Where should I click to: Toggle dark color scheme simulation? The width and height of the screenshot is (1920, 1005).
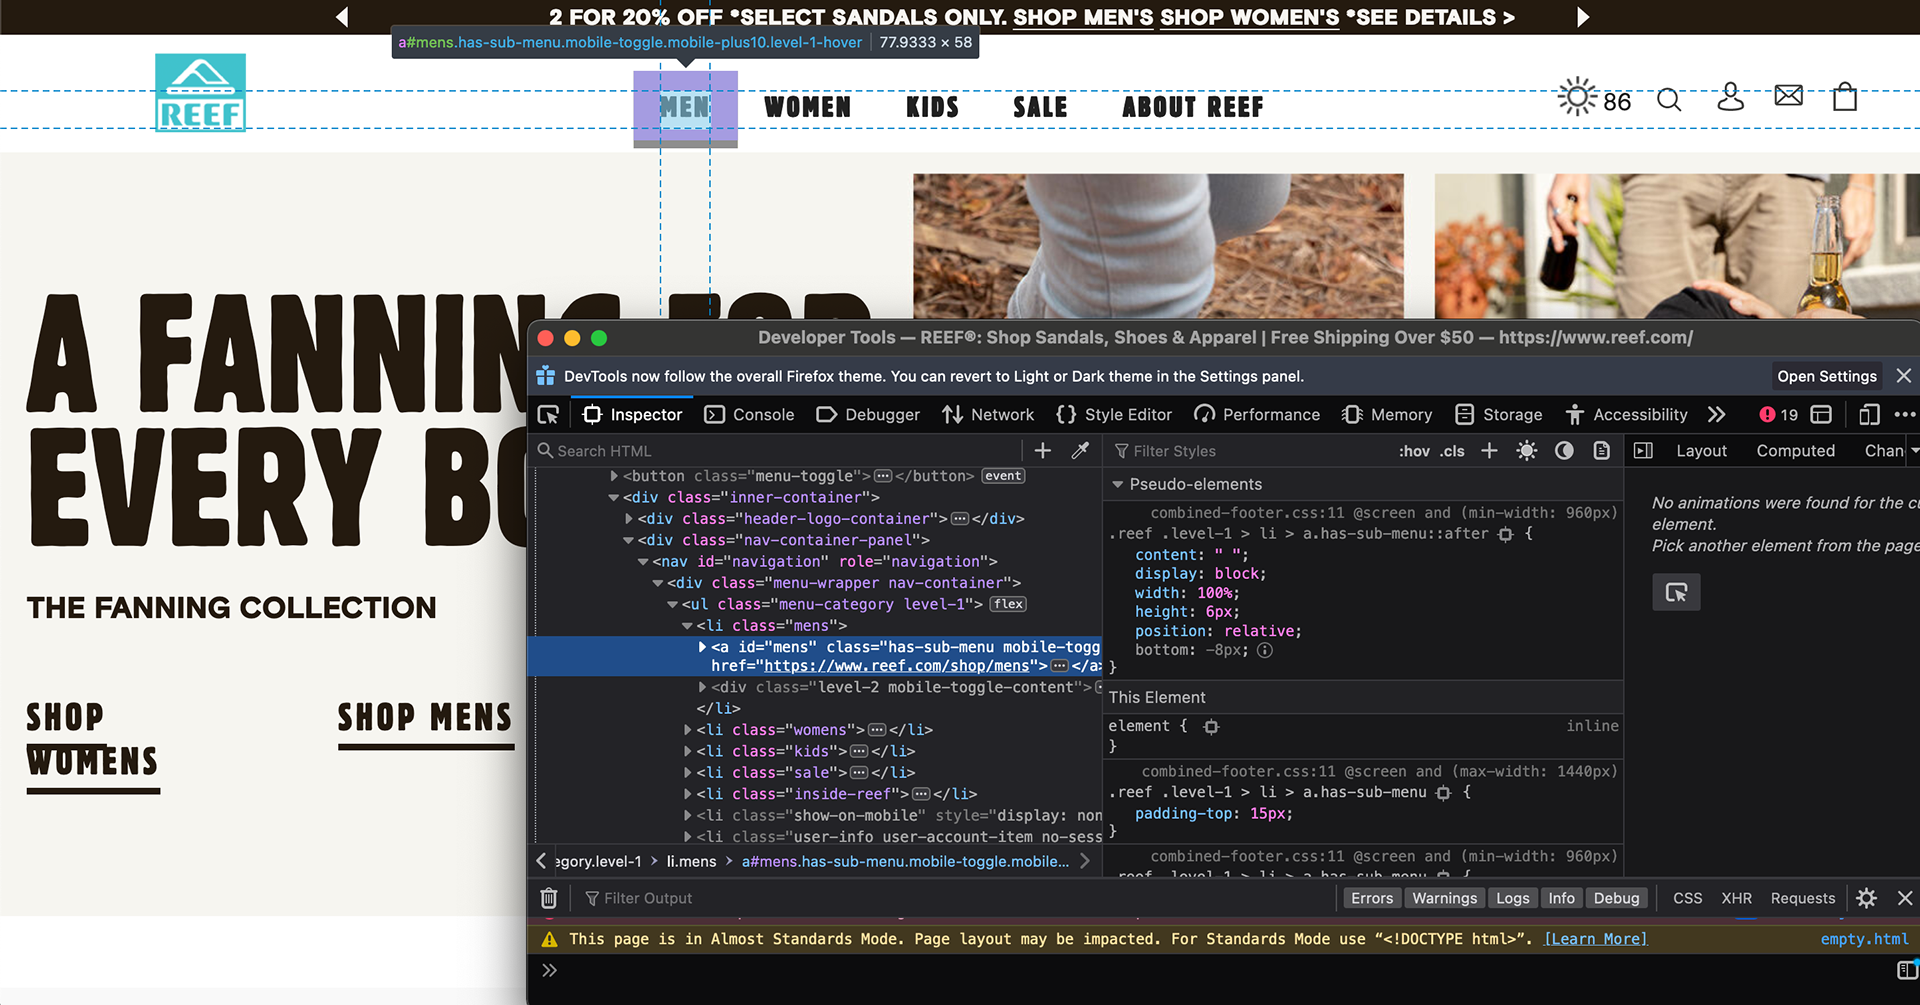click(x=1565, y=451)
